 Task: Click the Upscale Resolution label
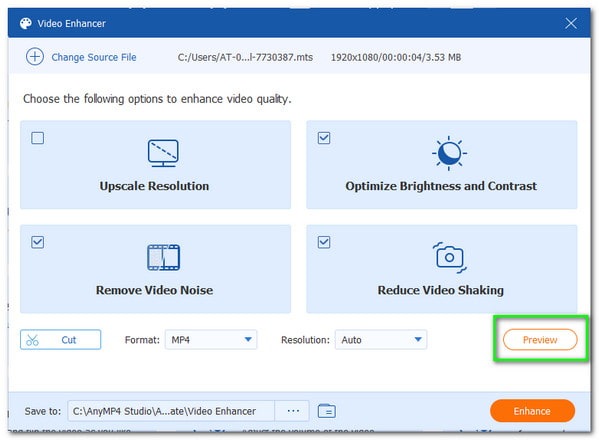point(154,186)
